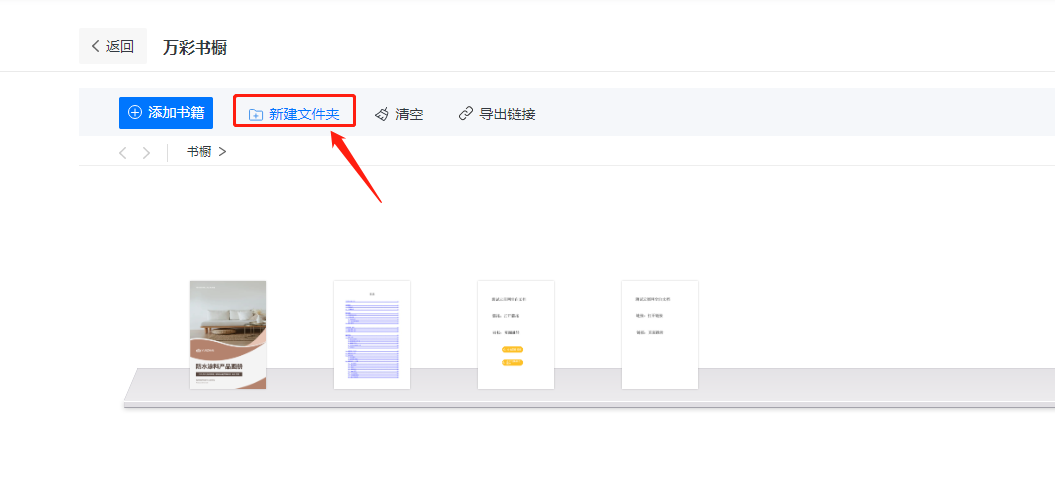Open the fourth book on the shelf
1055x484 pixels.
coord(660,334)
